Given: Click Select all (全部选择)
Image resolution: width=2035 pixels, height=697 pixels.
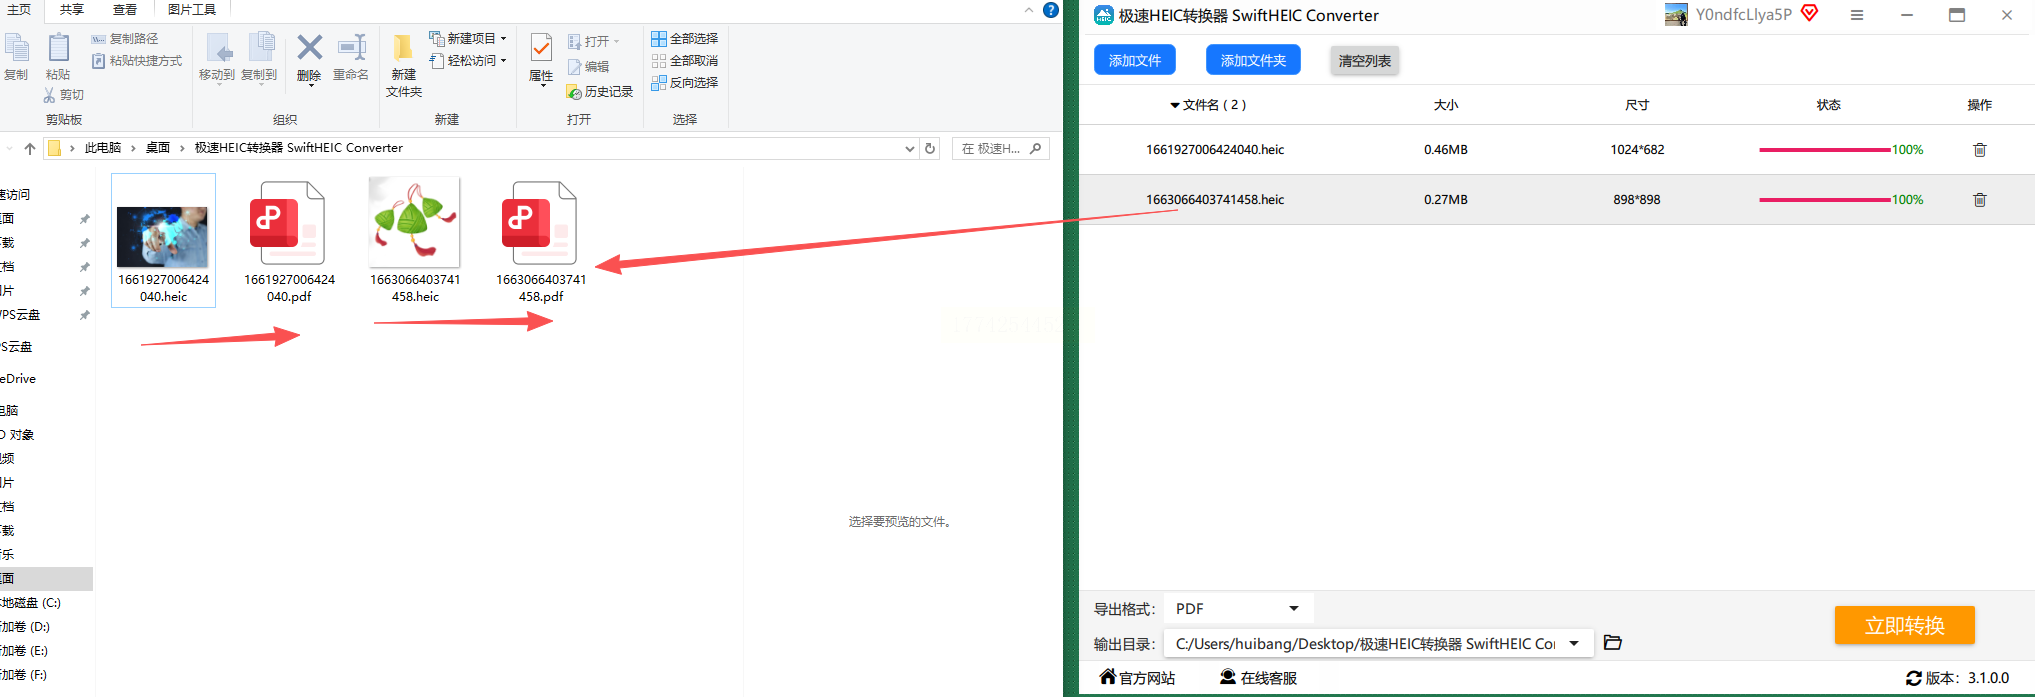Looking at the screenshot, I should (685, 38).
